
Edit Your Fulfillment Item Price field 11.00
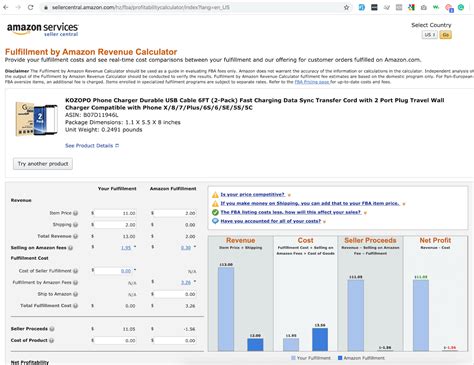(115, 213)
